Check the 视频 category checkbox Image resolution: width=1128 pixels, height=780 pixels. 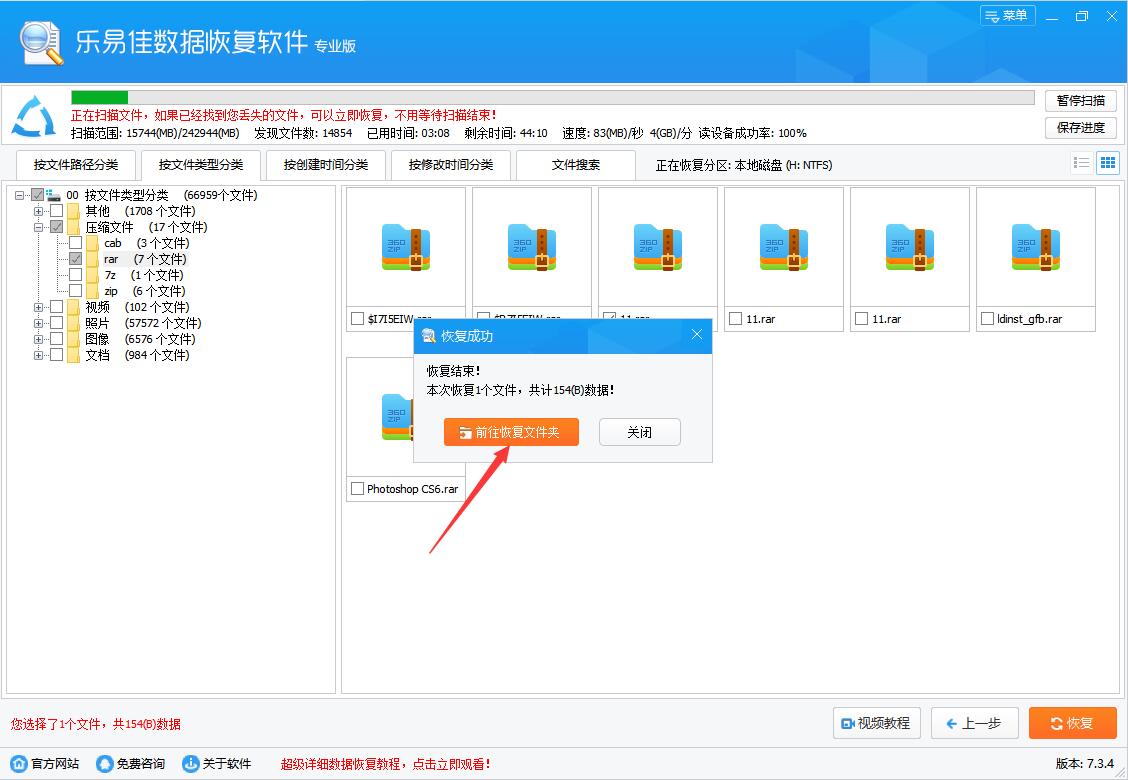point(56,307)
